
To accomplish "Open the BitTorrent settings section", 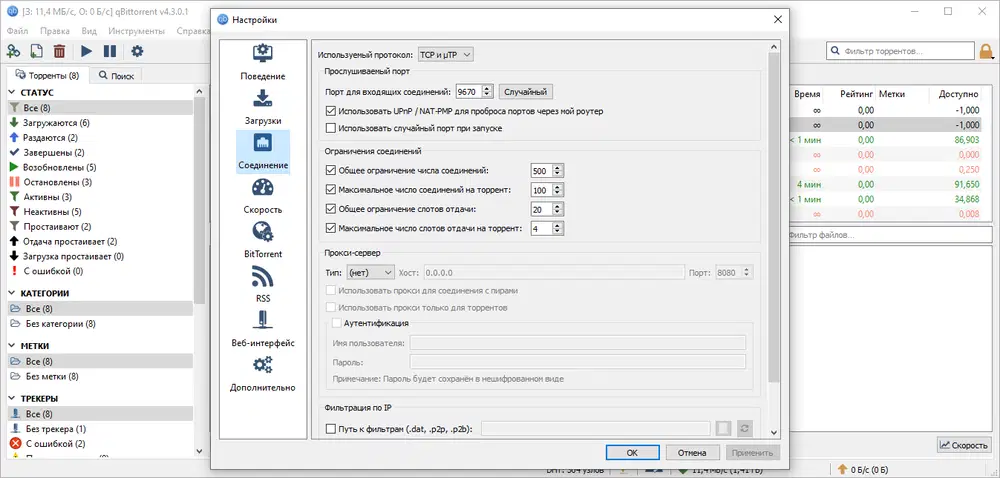I will coord(263,241).
